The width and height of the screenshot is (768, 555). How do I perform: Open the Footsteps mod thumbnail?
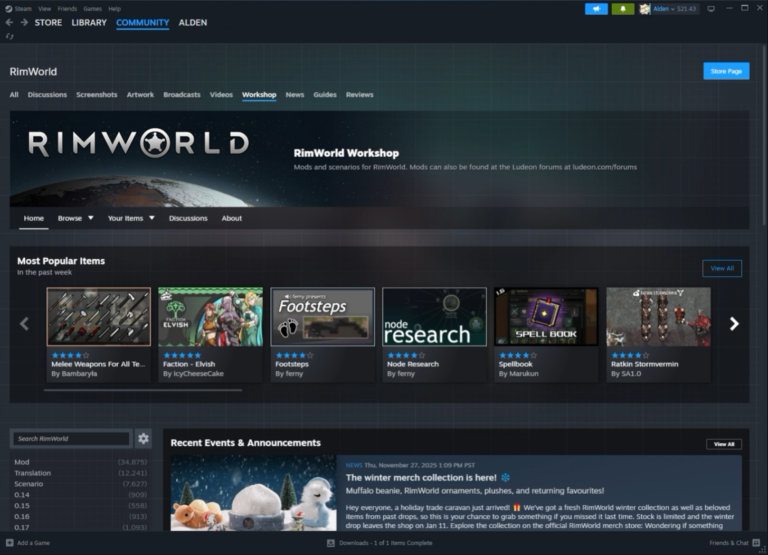pos(323,316)
